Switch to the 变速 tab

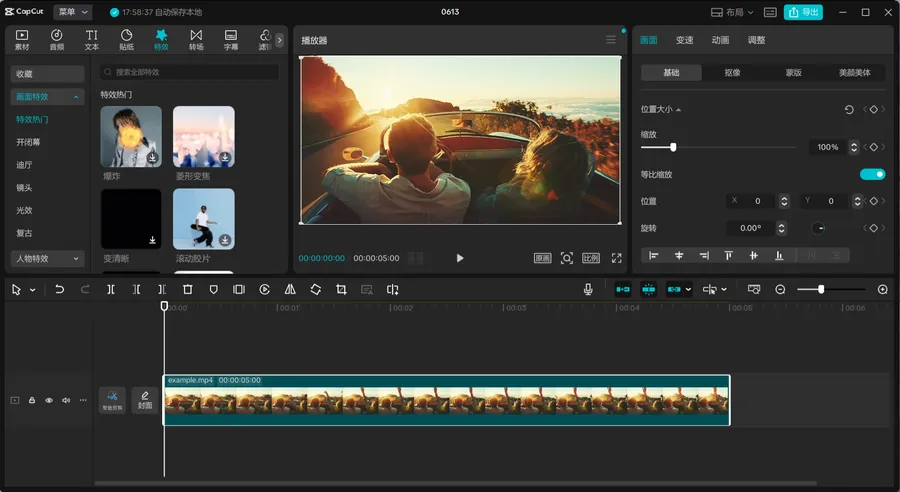684,40
